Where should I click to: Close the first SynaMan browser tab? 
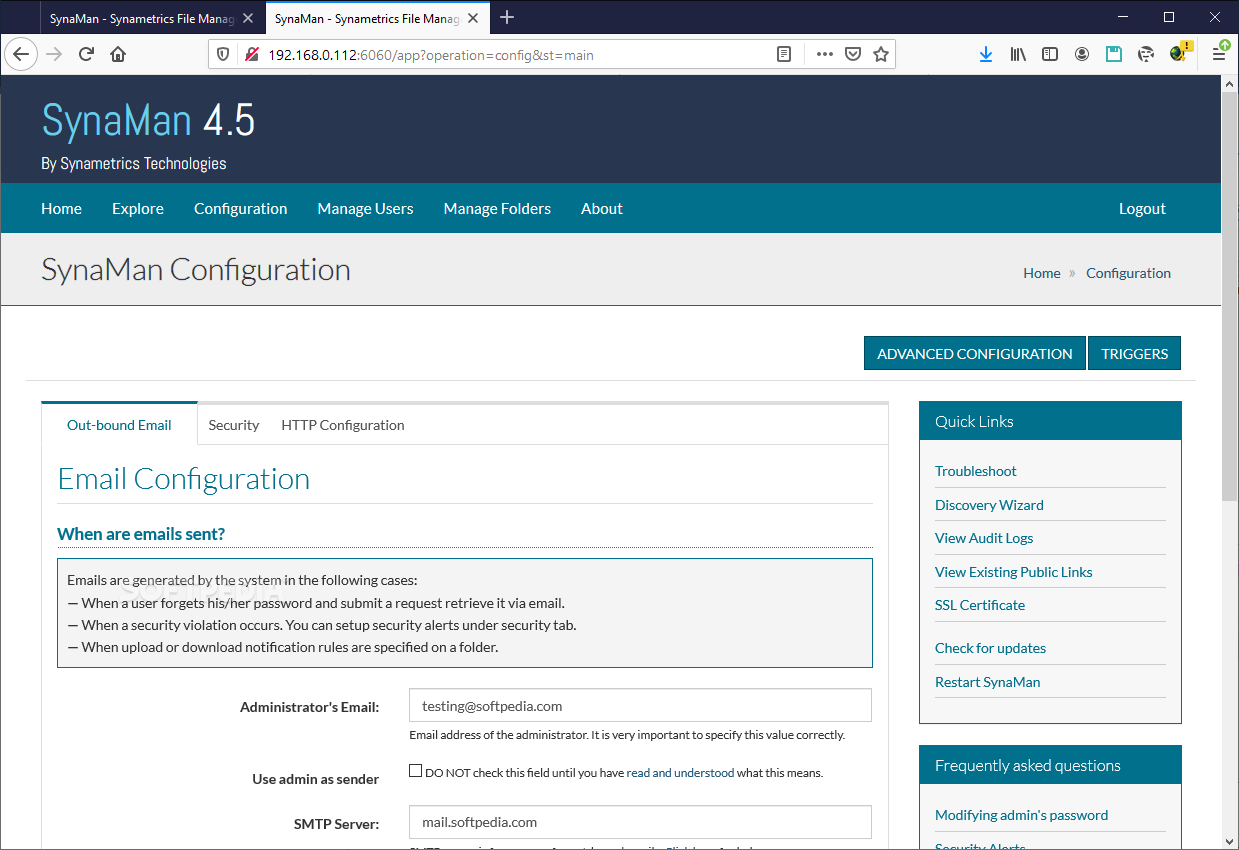click(x=249, y=18)
